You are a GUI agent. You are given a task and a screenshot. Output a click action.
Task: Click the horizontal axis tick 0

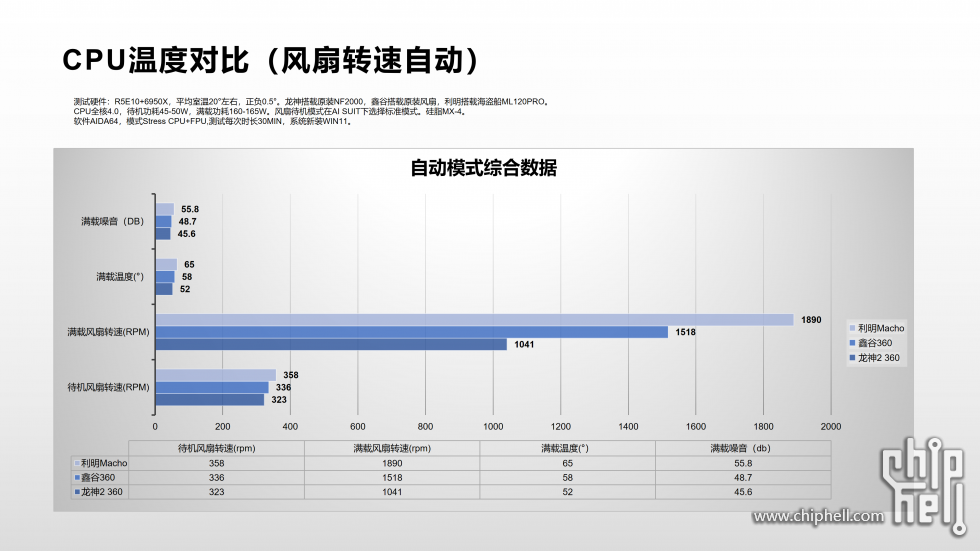point(155,426)
